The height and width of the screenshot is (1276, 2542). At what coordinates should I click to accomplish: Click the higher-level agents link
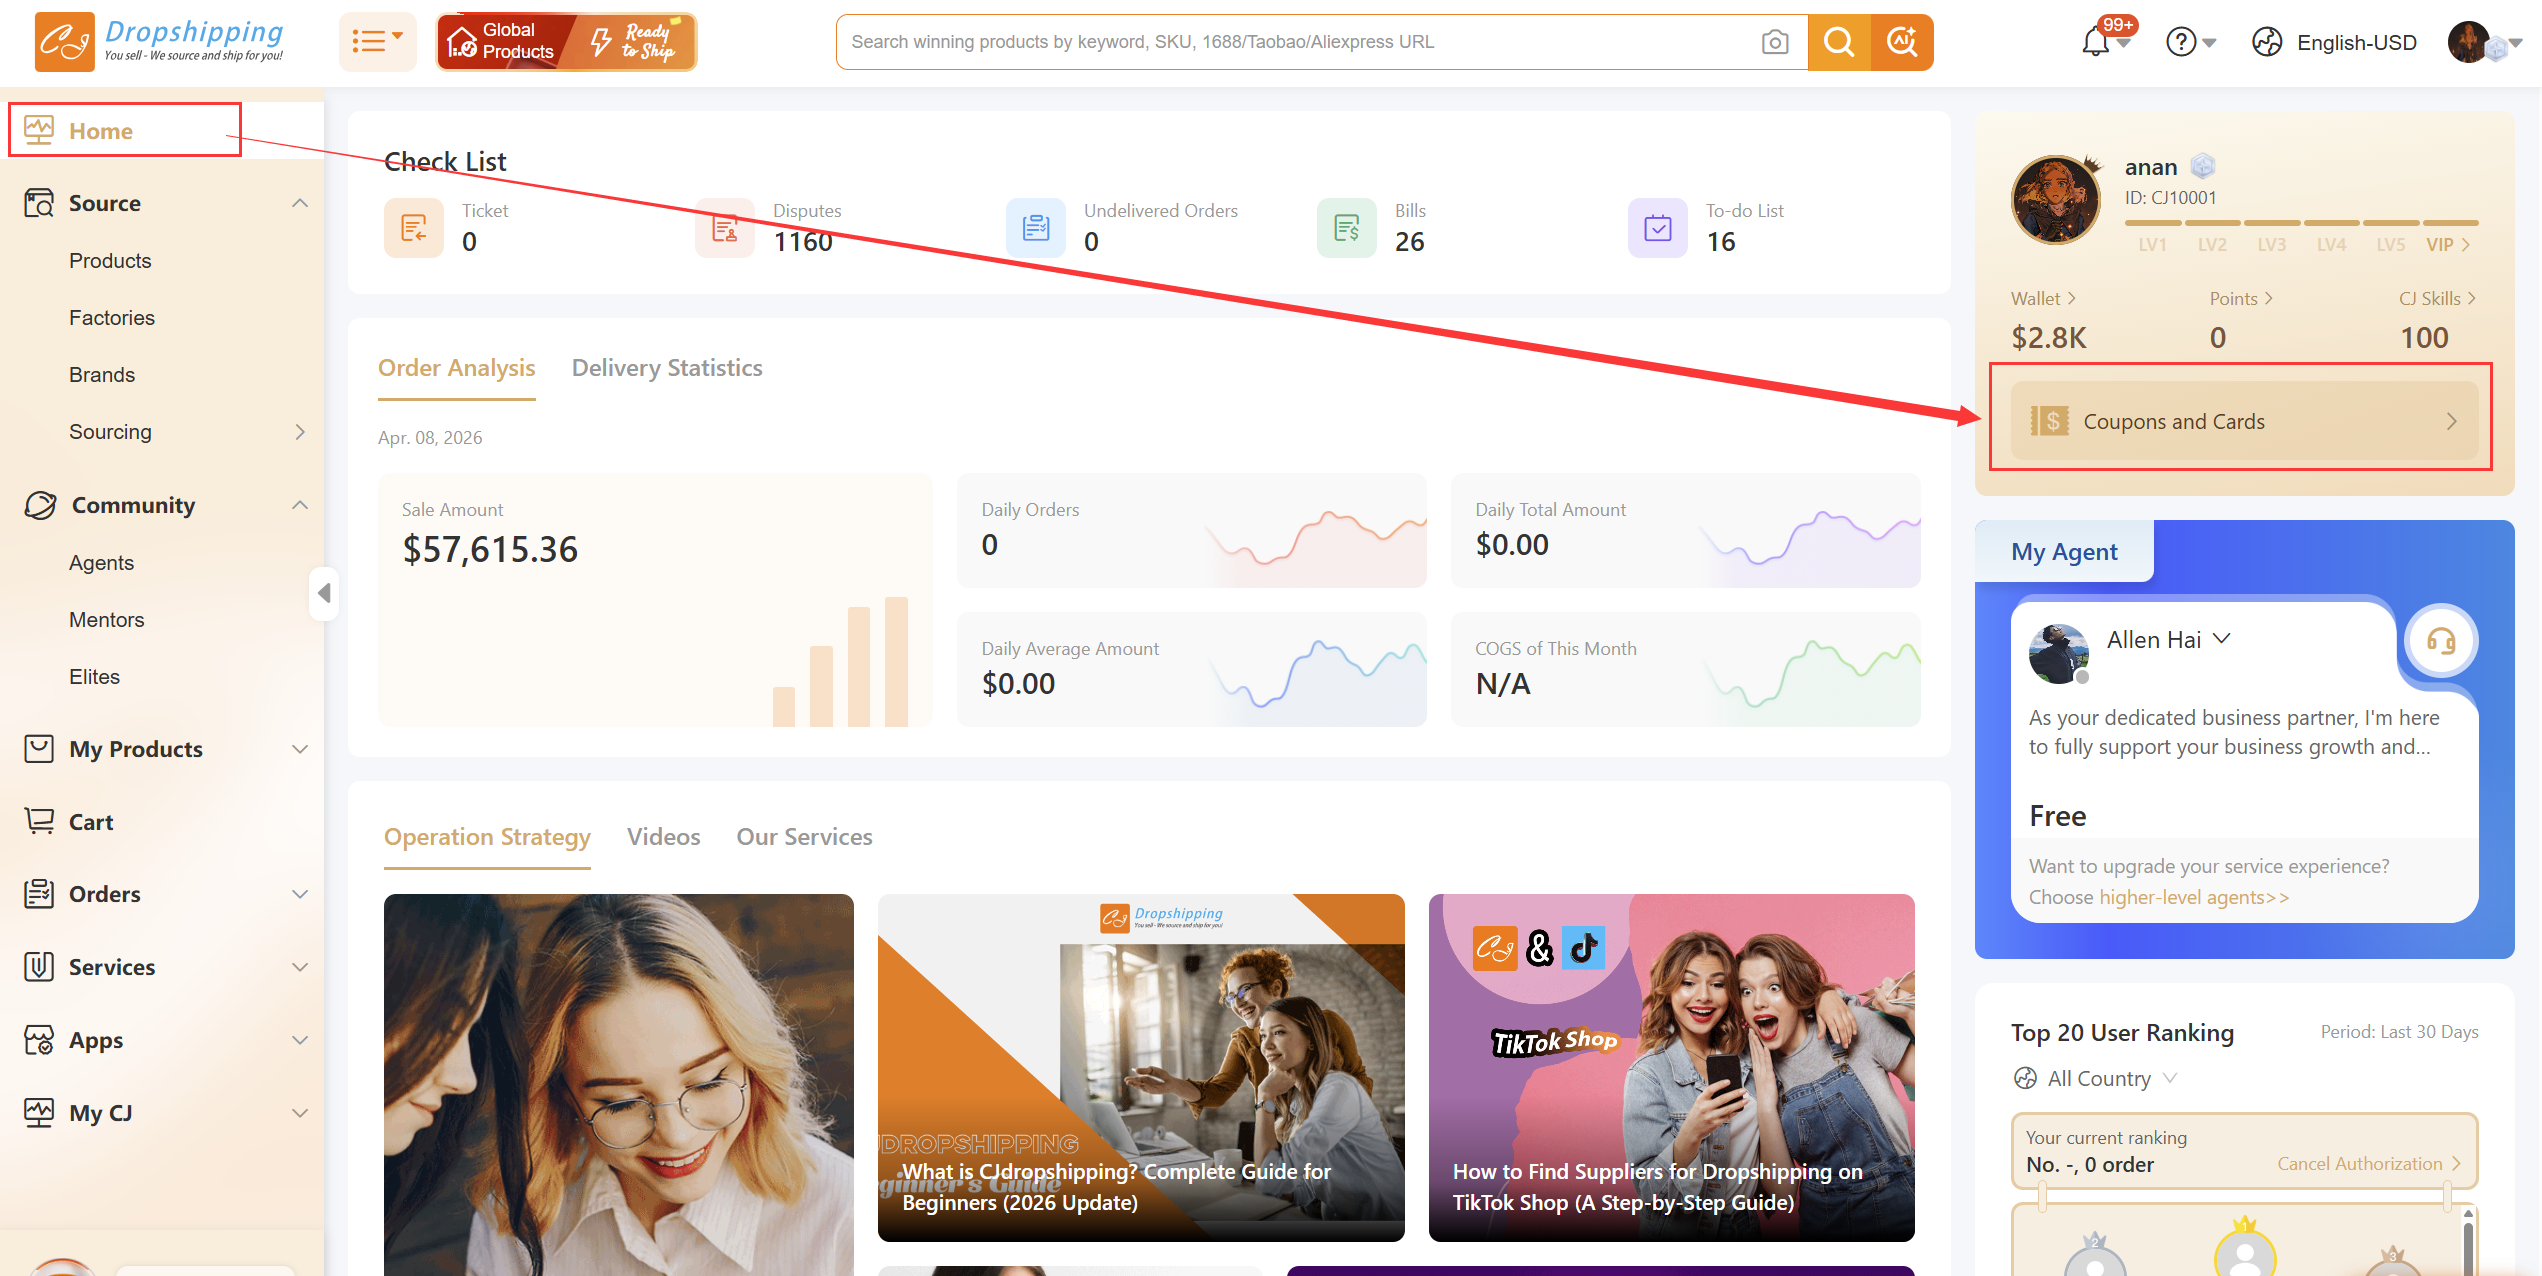point(2193,897)
